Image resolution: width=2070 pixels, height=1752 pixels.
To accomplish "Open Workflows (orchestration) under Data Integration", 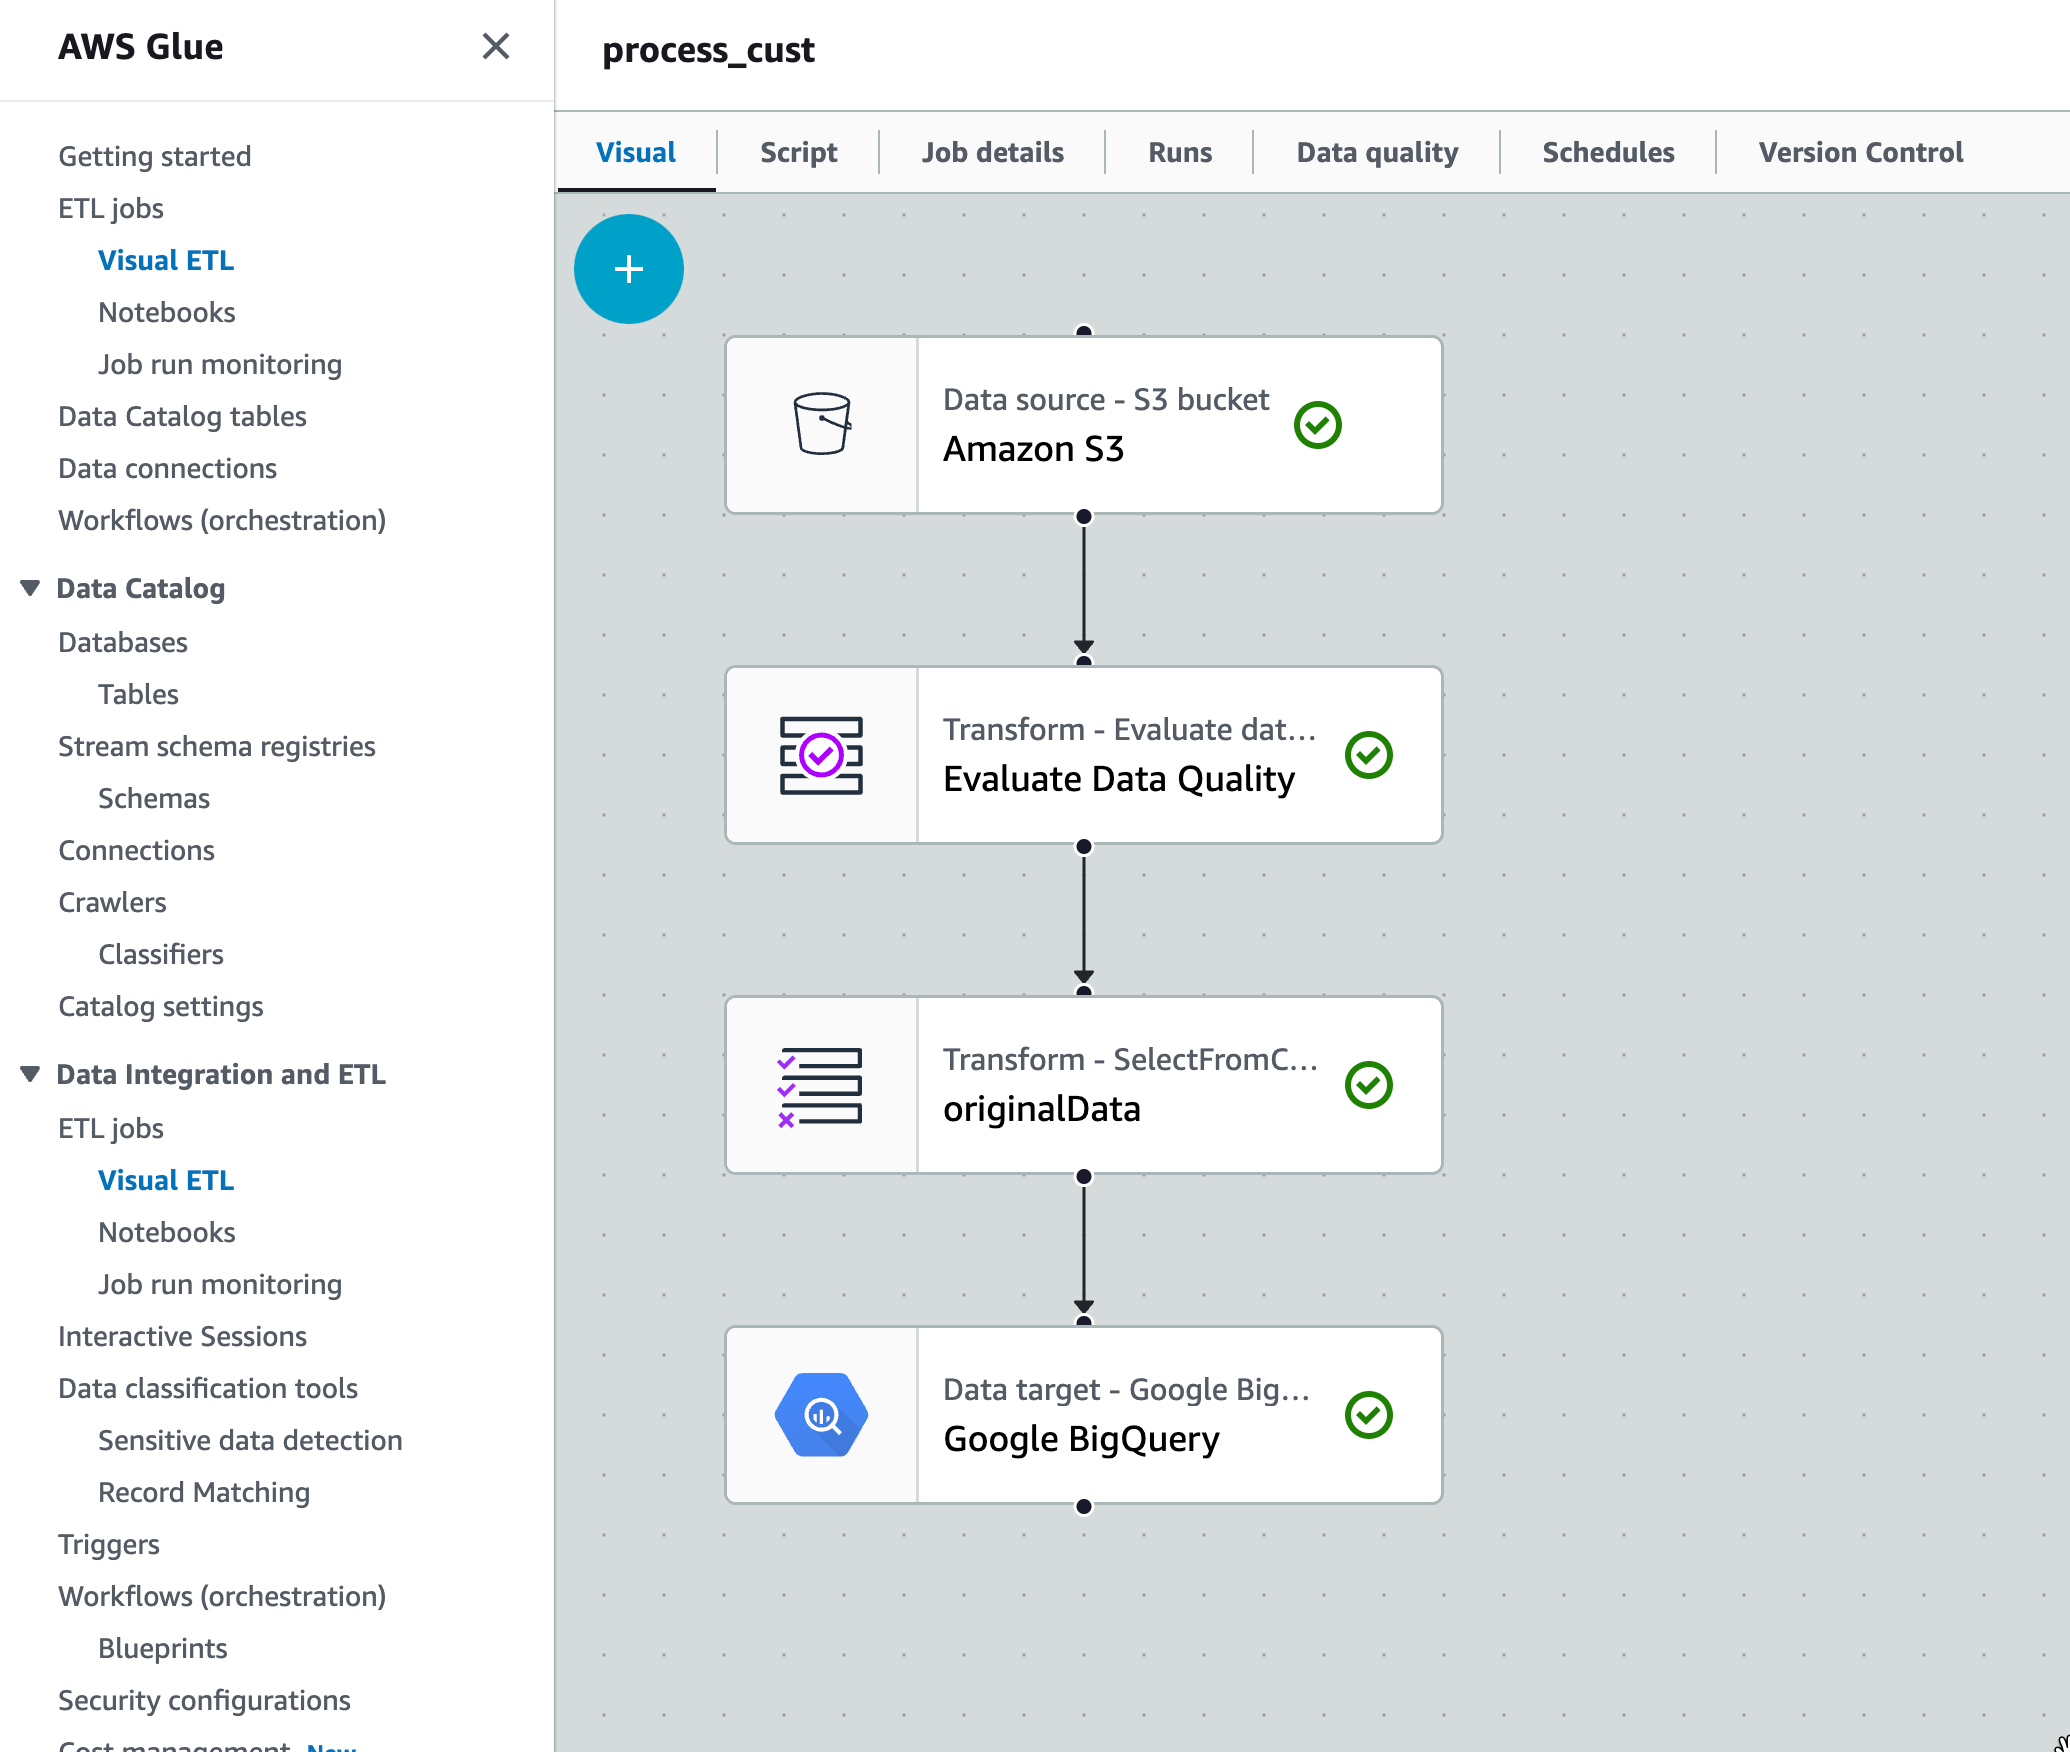I will [222, 1596].
